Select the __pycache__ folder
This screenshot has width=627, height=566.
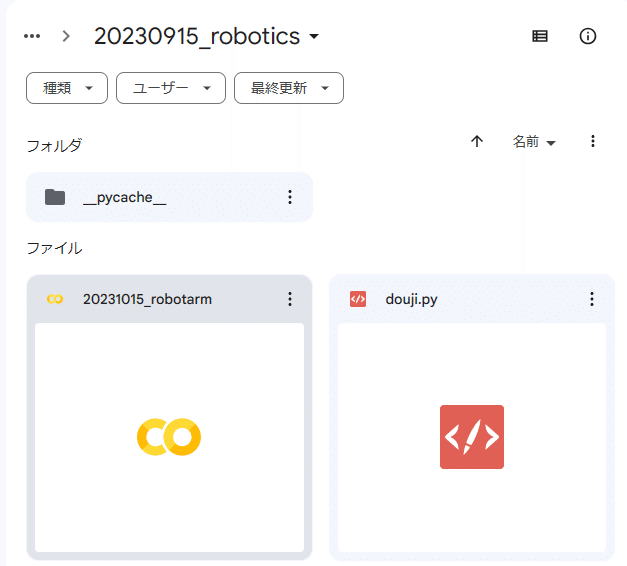pyautogui.click(x=170, y=197)
